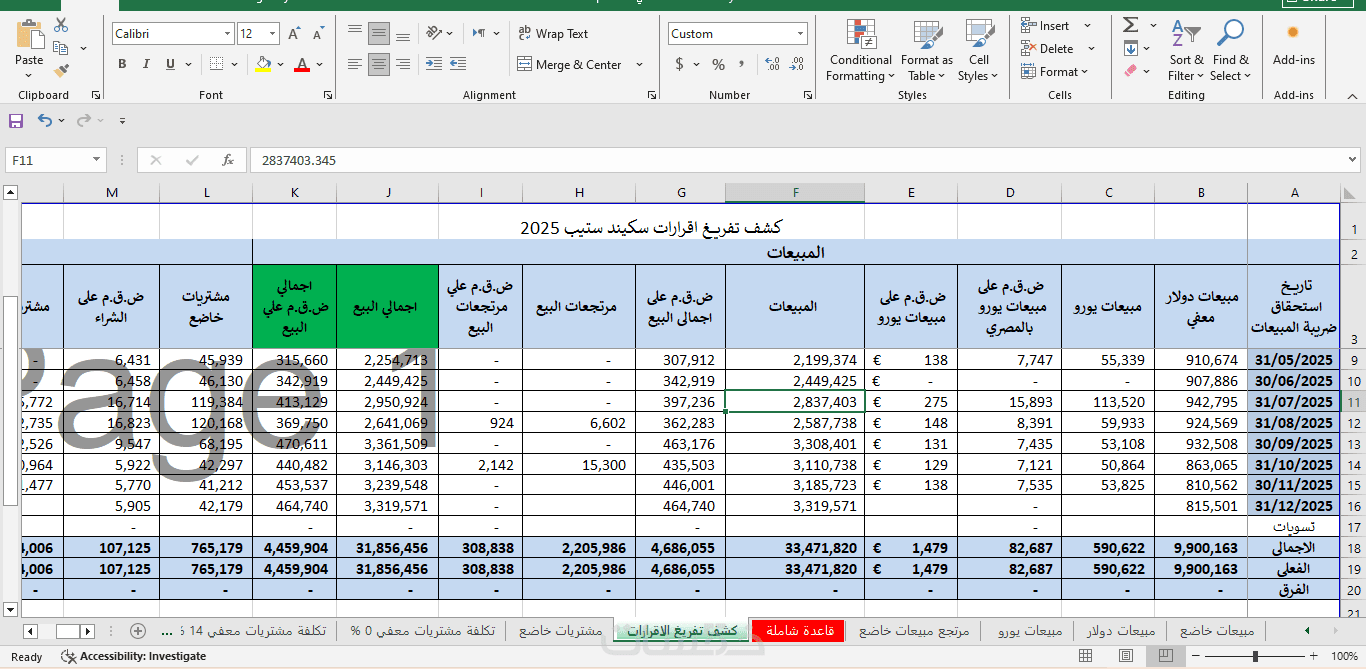1366x669 pixels.
Task: Open the Conditional Formatting menu
Action: [x=860, y=50]
